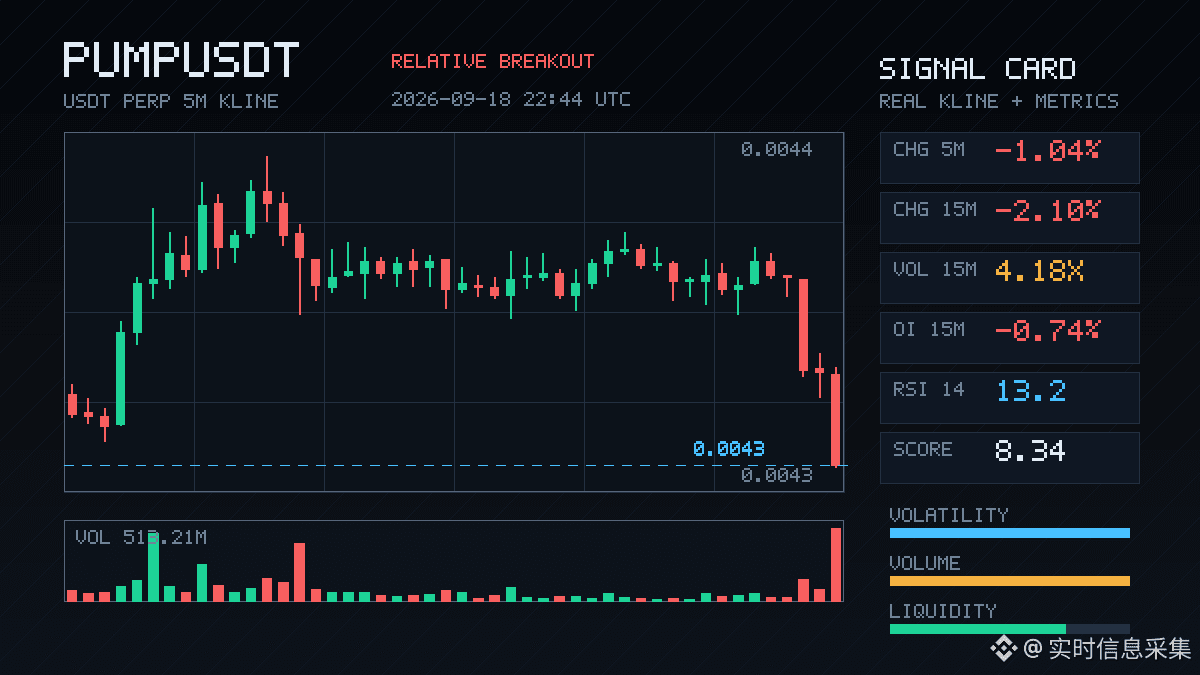Click the PUMPUSDT symbol title
Viewport: 1200px width, 675px height.
[x=181, y=60]
